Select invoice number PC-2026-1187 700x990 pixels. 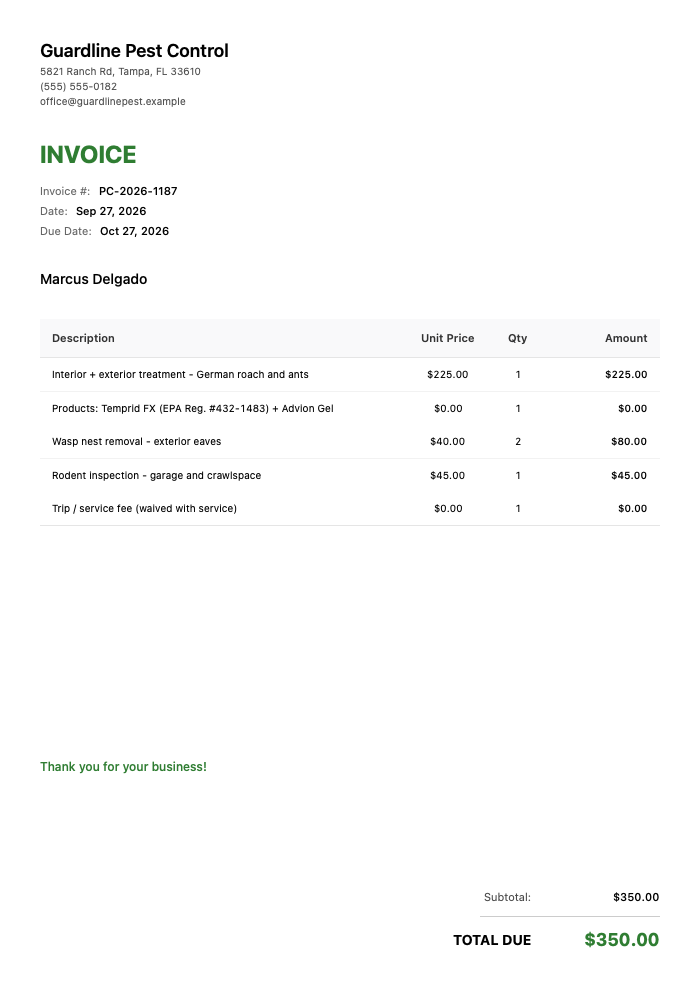pos(138,191)
